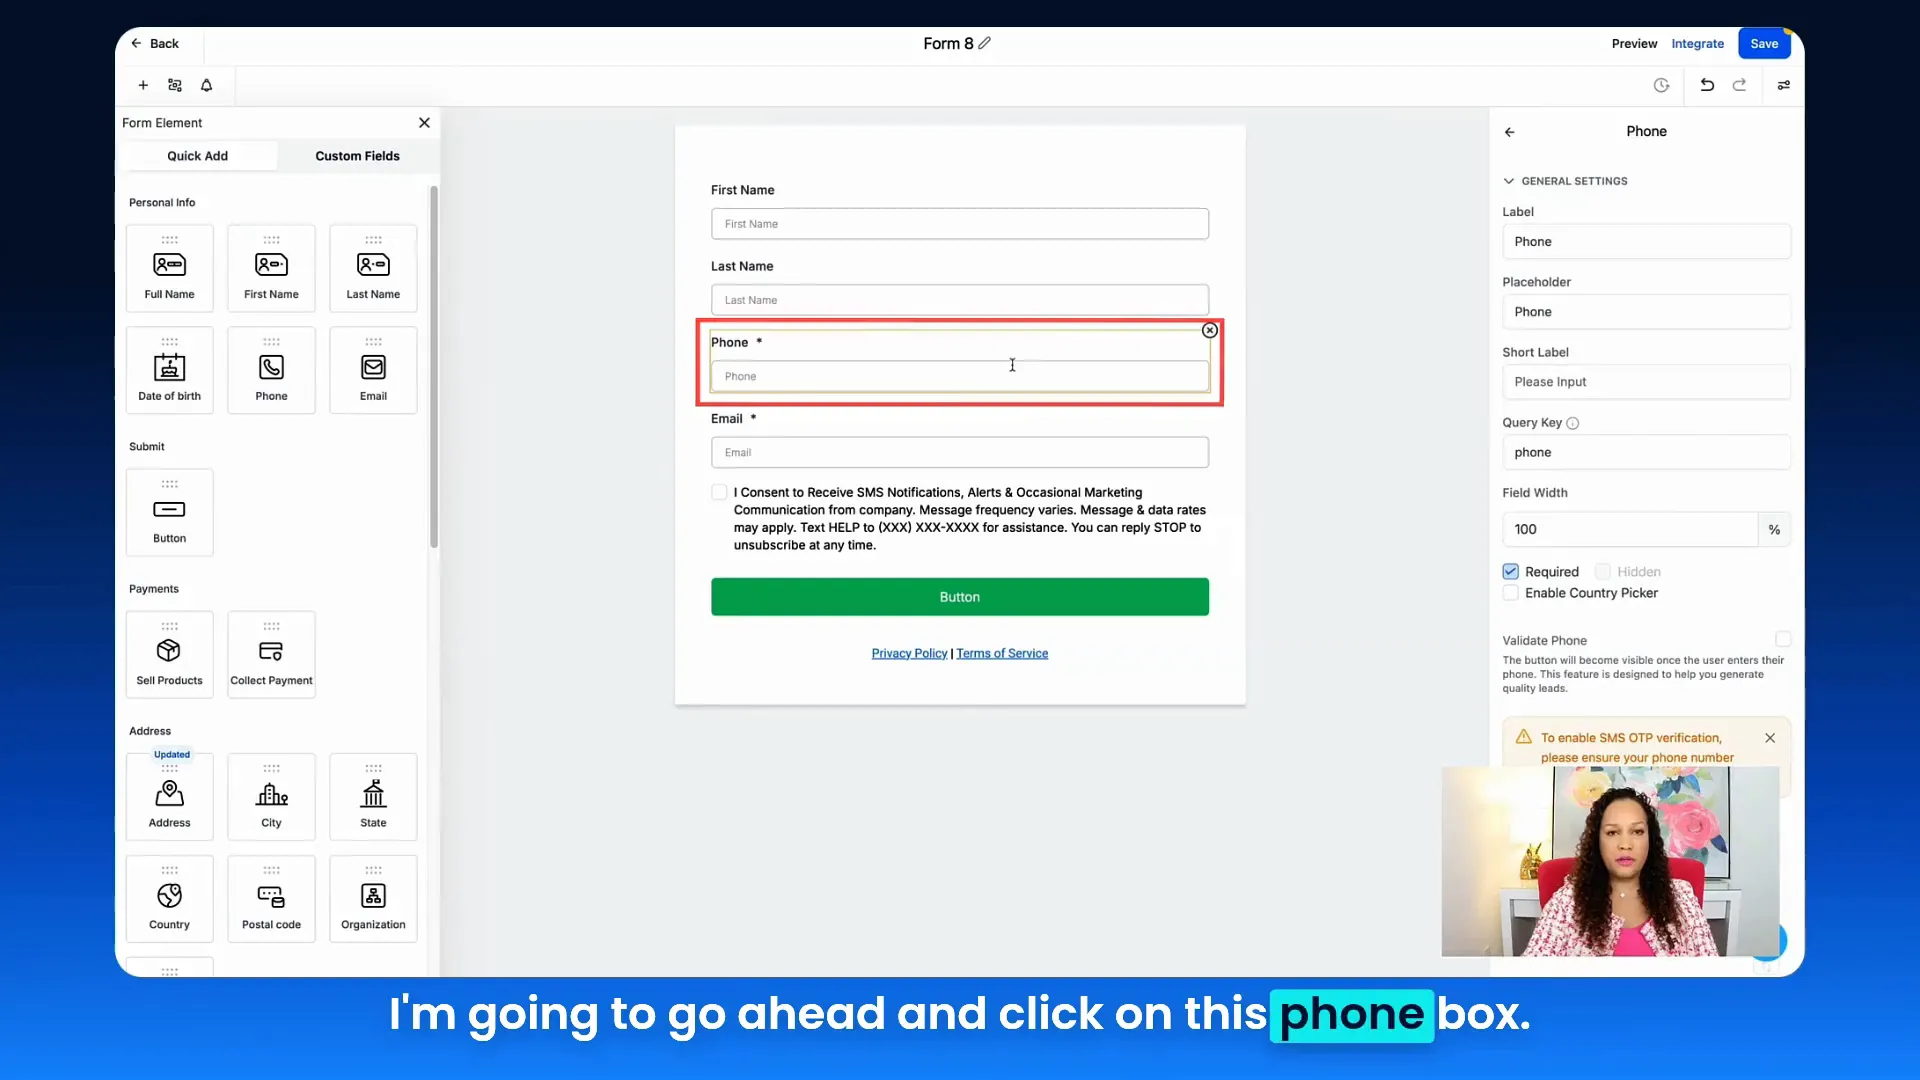Edit the Placeholder input field
This screenshot has width=1920, height=1080.
(1646, 312)
